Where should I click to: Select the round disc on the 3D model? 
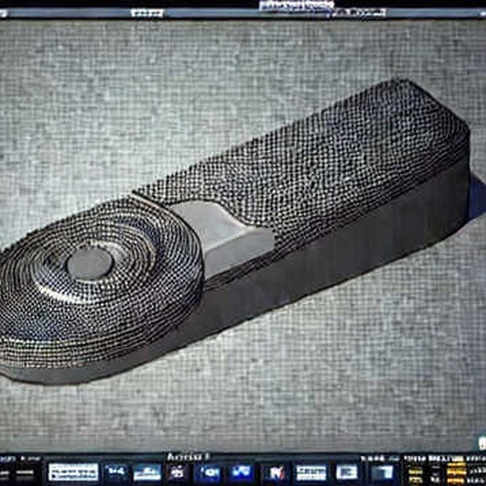[90, 263]
